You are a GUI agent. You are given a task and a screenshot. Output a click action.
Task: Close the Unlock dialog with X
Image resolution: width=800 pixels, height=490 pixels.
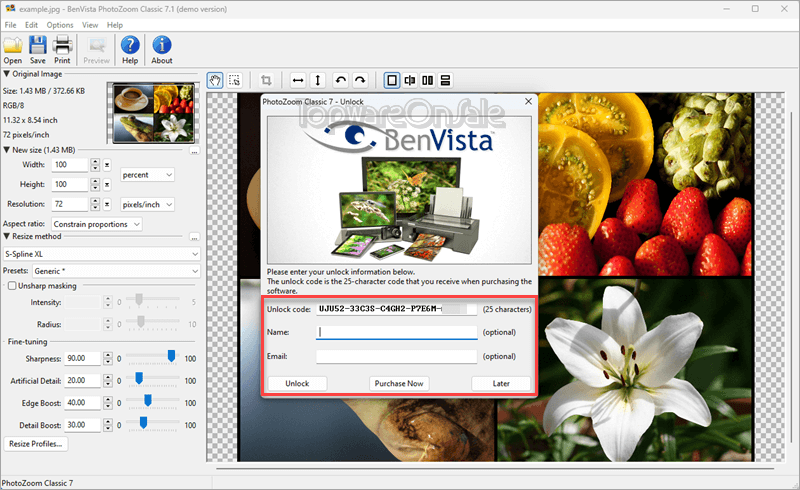[528, 102]
